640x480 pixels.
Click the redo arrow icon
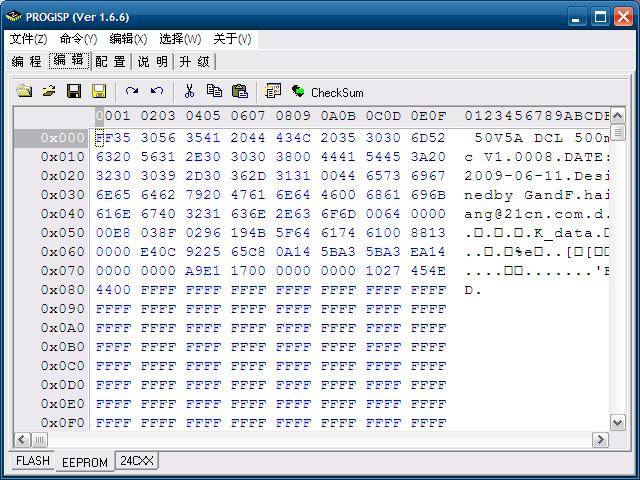[x=131, y=91]
